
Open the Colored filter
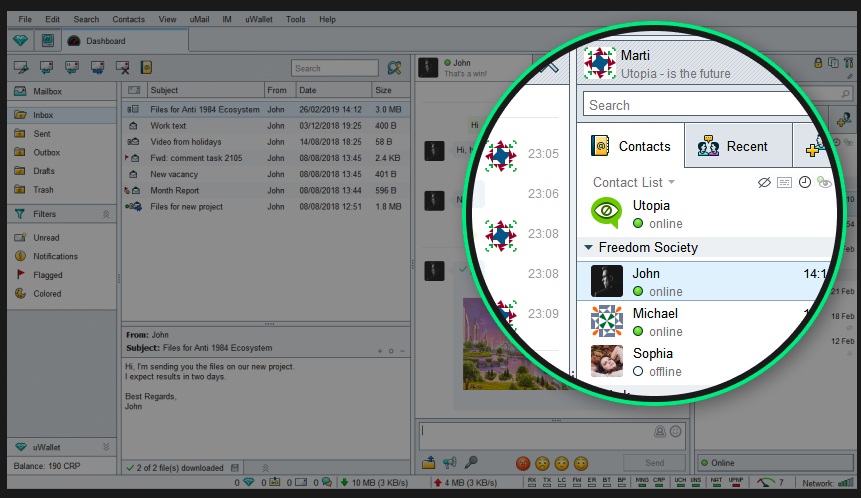pyautogui.click(x=47, y=293)
